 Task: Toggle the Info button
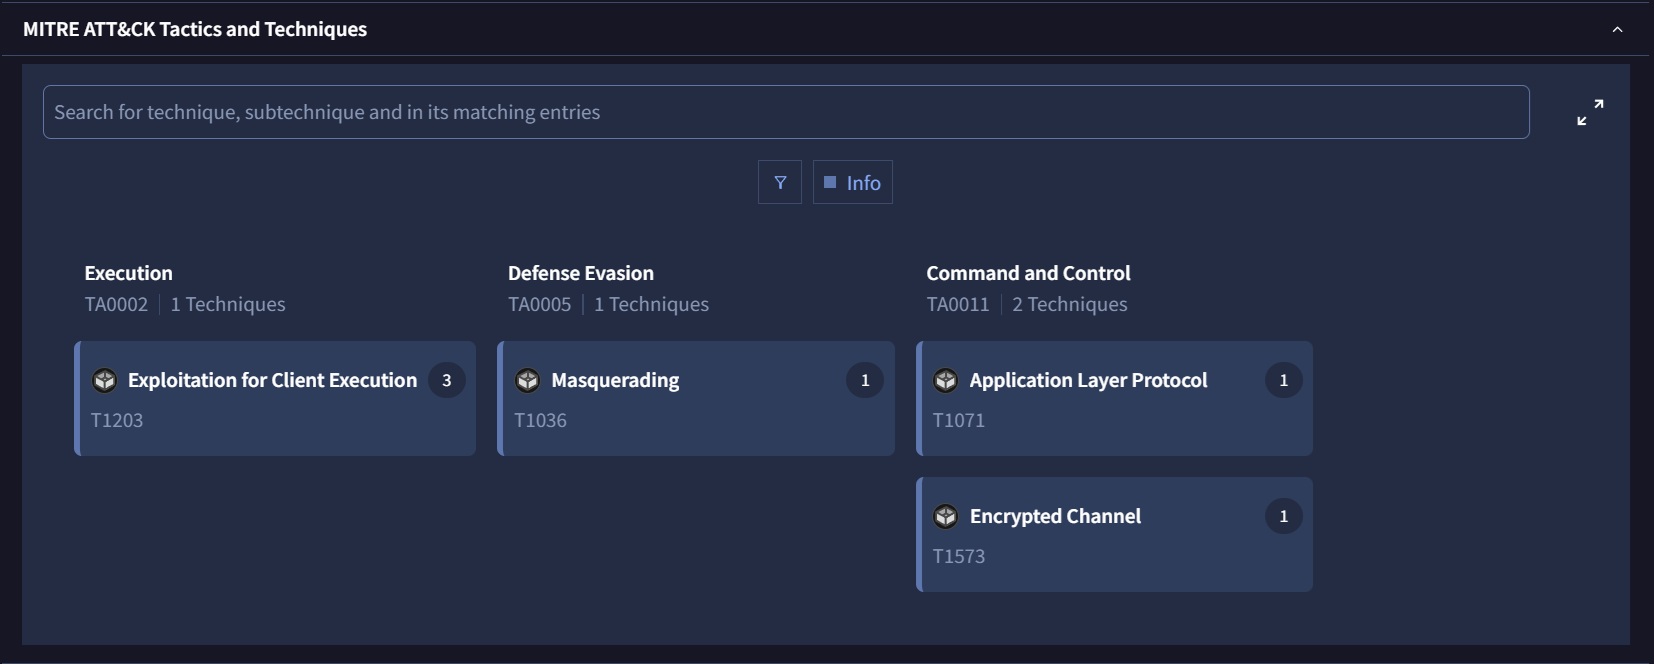point(853,182)
